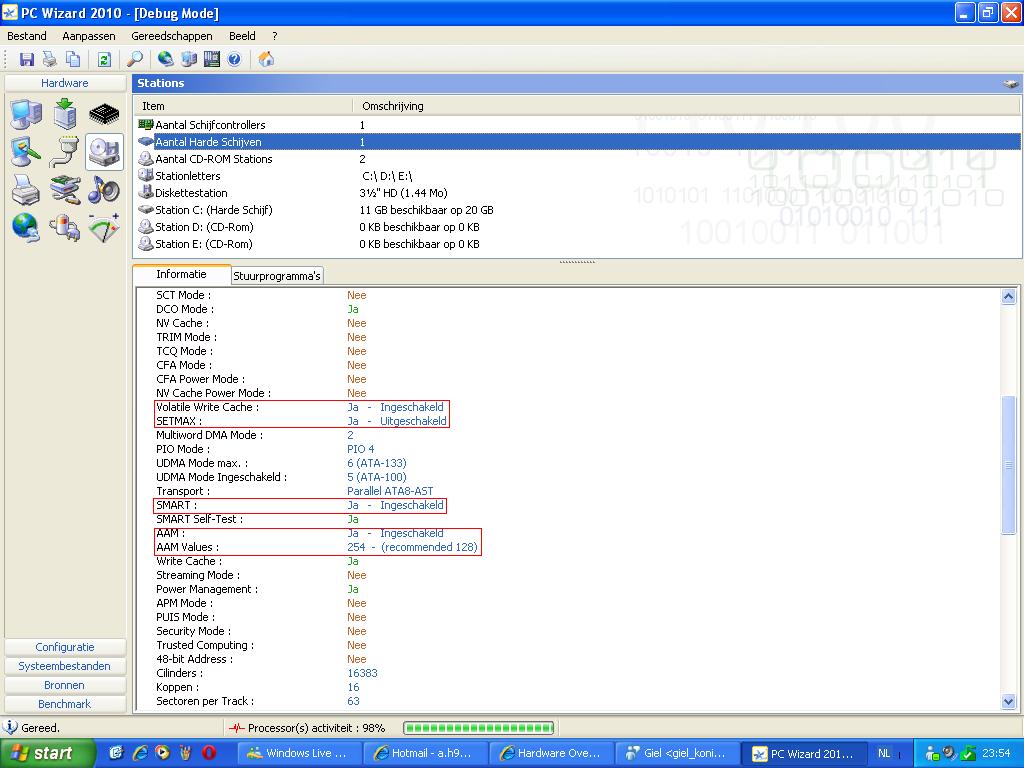Select the Aantal Schijfcontrollers row
This screenshot has width=1024, height=768.
pos(577,125)
